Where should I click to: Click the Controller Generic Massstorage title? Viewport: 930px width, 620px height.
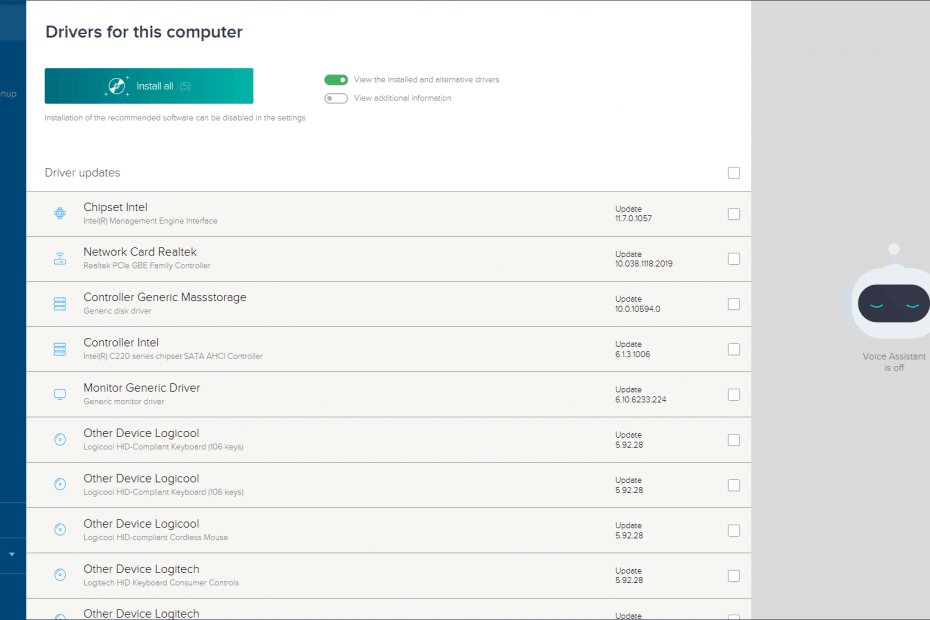[x=164, y=297]
